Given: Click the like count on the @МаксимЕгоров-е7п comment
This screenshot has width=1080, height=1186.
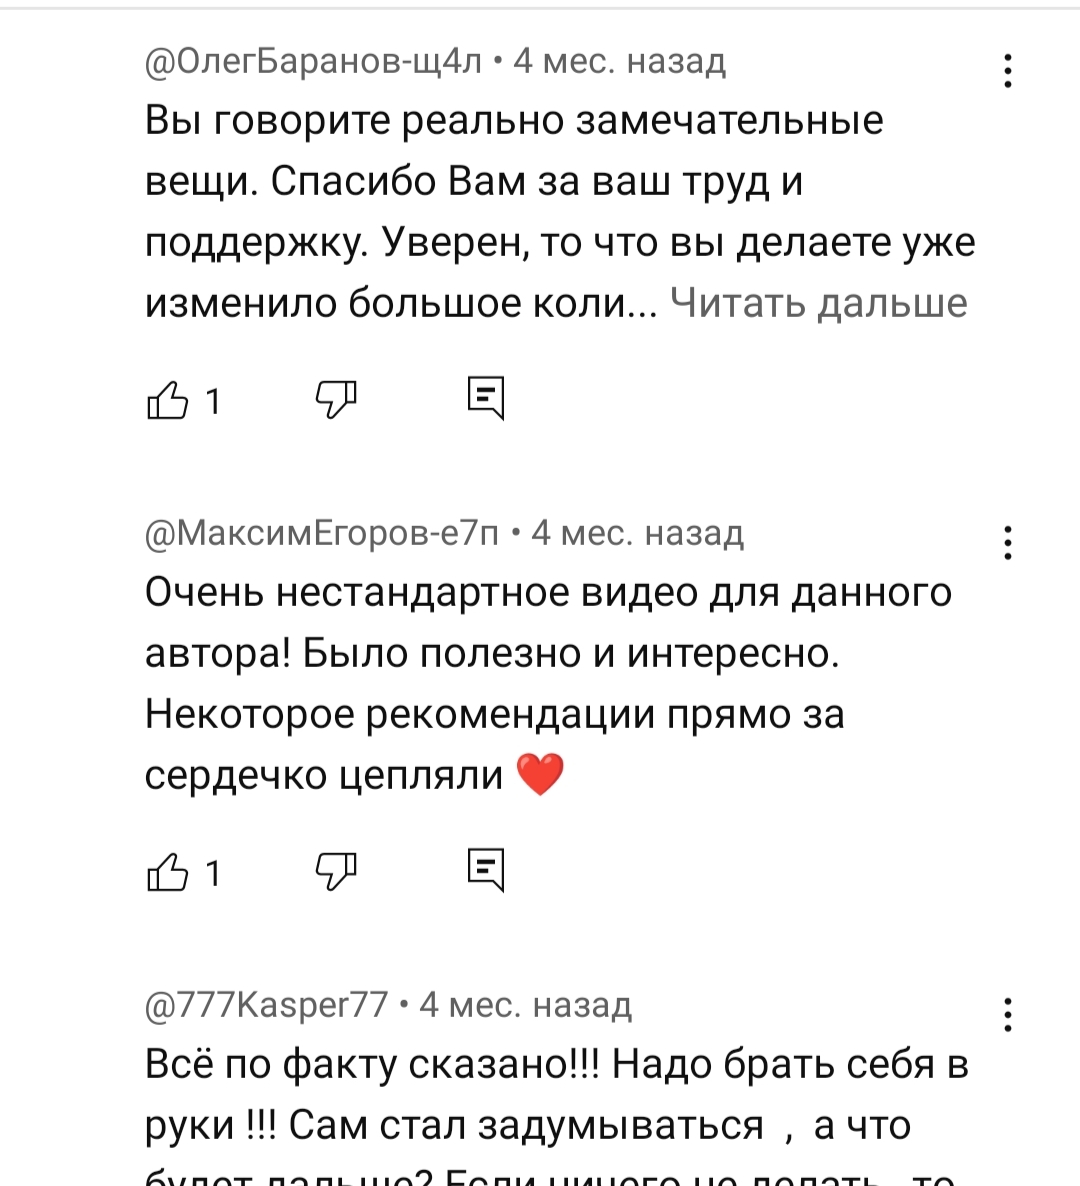Looking at the screenshot, I should pos(212,874).
